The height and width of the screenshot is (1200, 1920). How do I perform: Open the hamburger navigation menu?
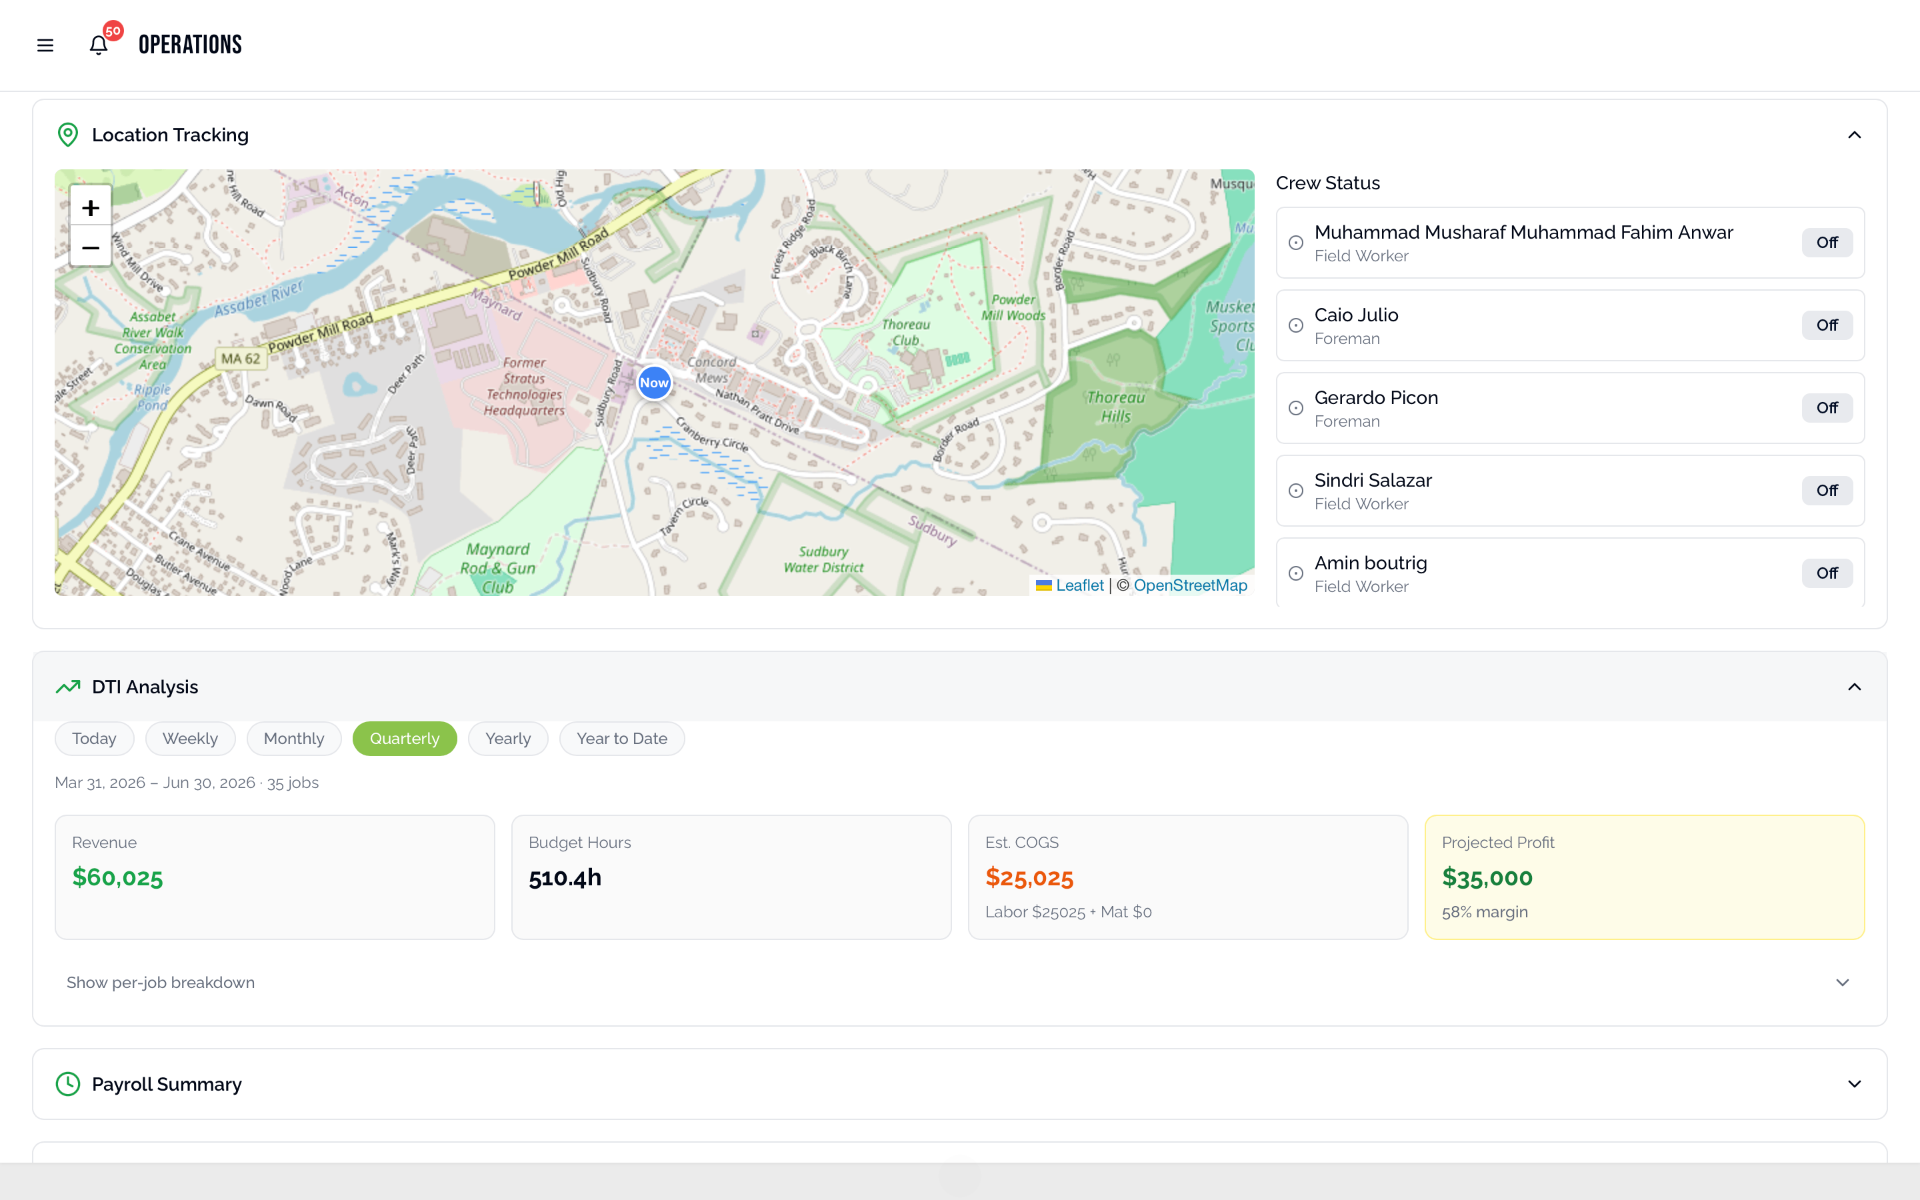pos(45,45)
